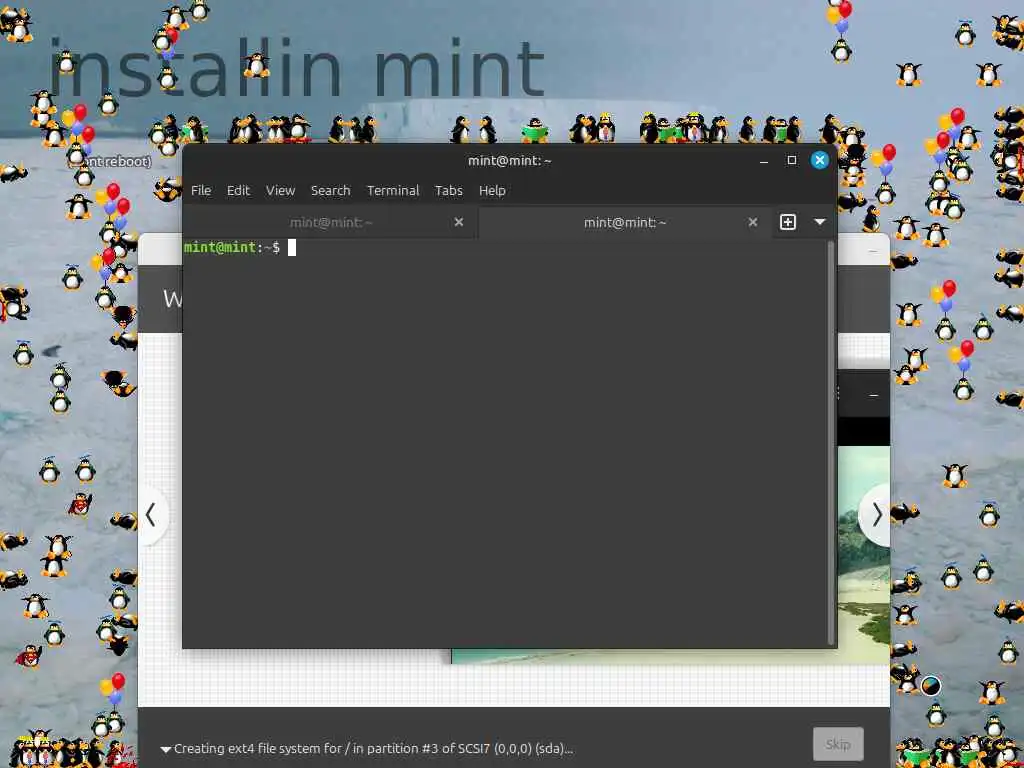Open the Terminal menu
The height and width of the screenshot is (768, 1024).
click(392, 190)
